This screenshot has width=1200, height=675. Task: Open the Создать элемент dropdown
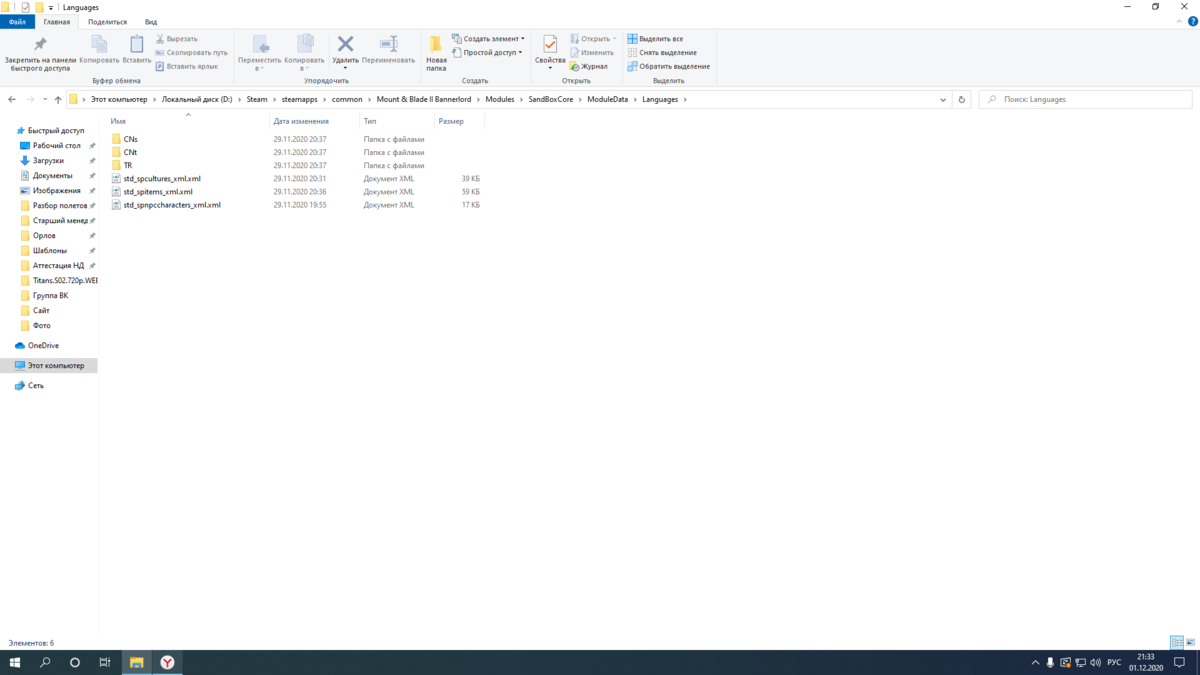point(488,39)
